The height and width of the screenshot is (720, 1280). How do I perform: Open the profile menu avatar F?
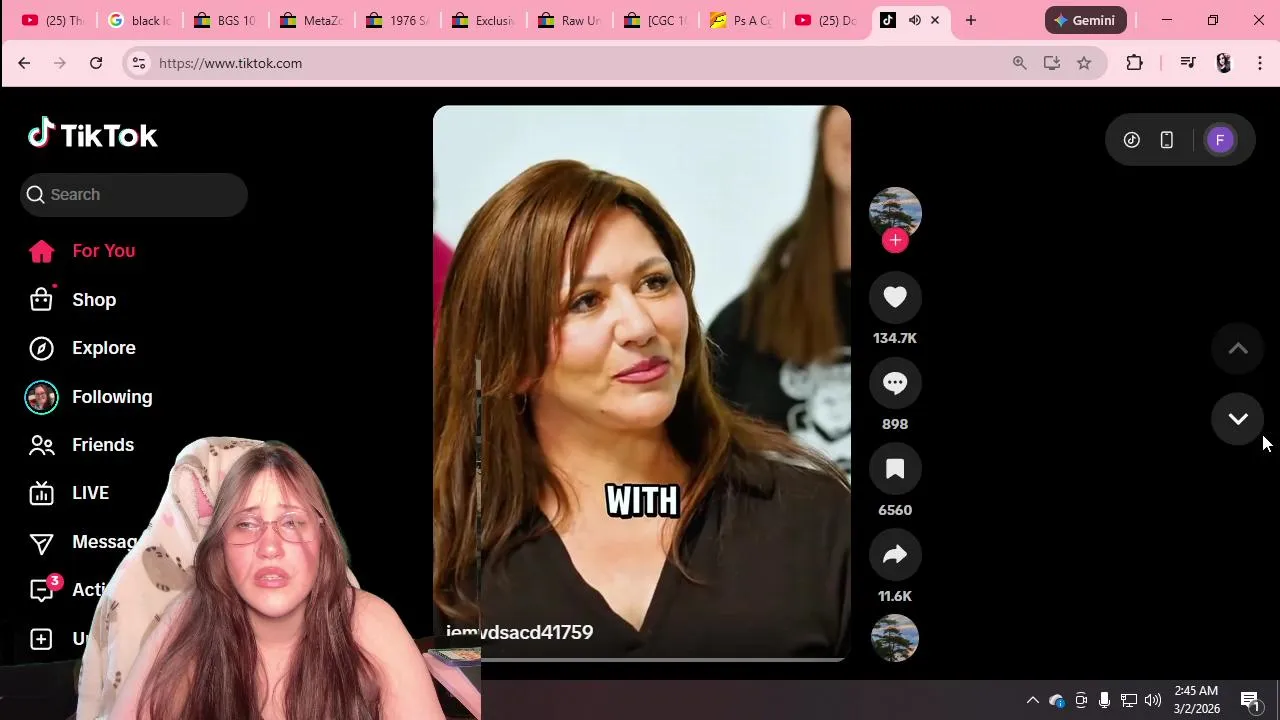click(x=1220, y=140)
